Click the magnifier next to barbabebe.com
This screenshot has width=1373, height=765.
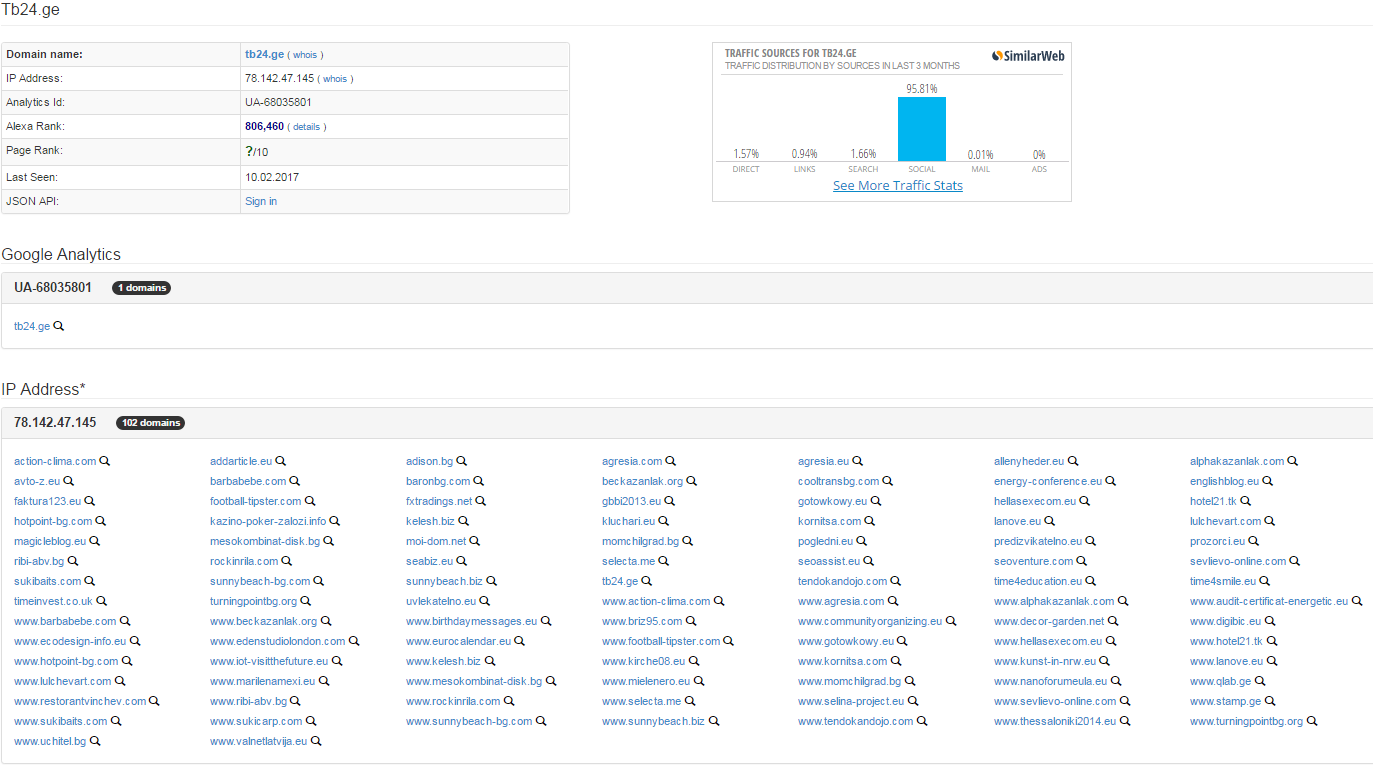295,481
